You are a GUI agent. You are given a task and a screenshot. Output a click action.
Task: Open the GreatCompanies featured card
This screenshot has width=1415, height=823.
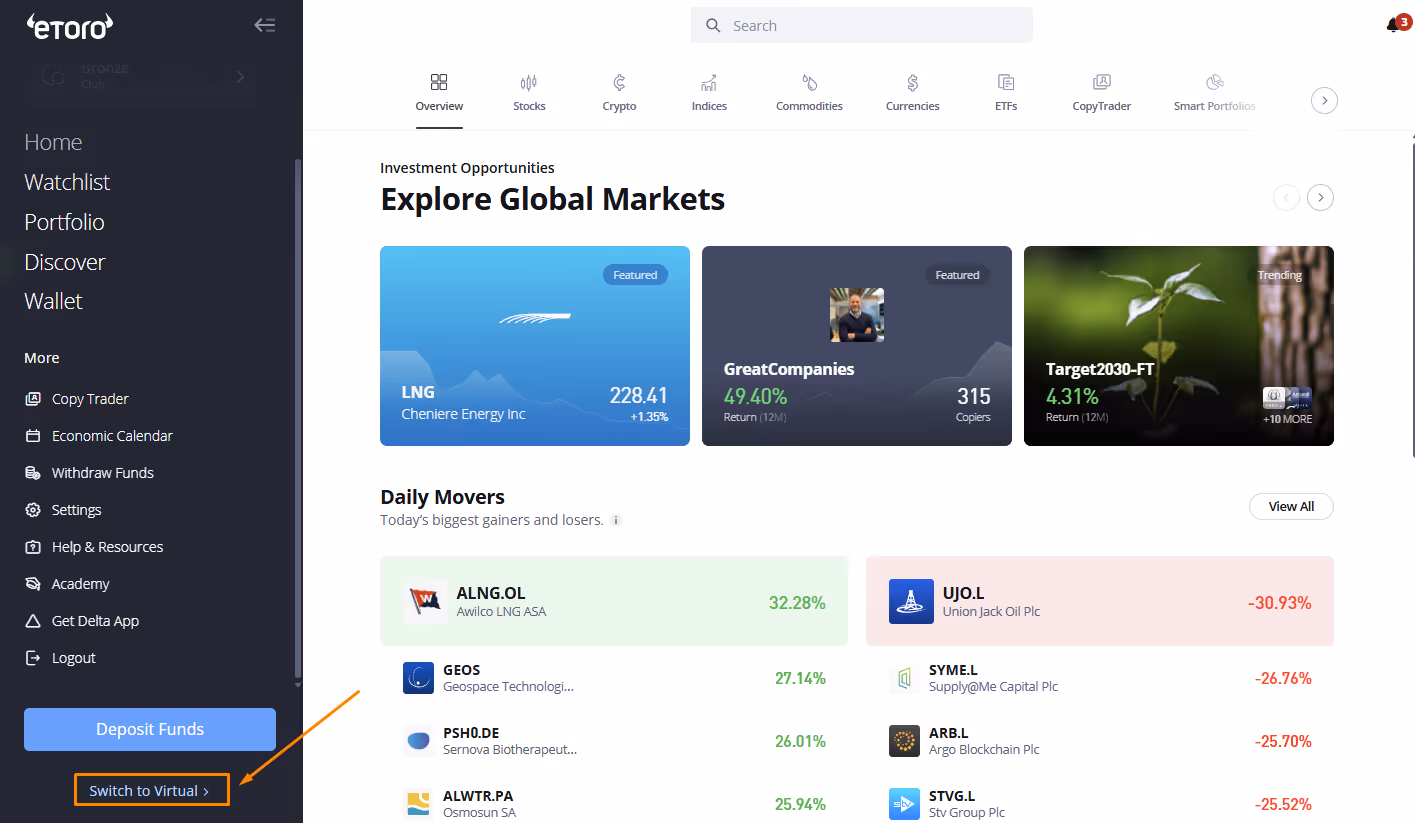pyautogui.click(x=857, y=346)
